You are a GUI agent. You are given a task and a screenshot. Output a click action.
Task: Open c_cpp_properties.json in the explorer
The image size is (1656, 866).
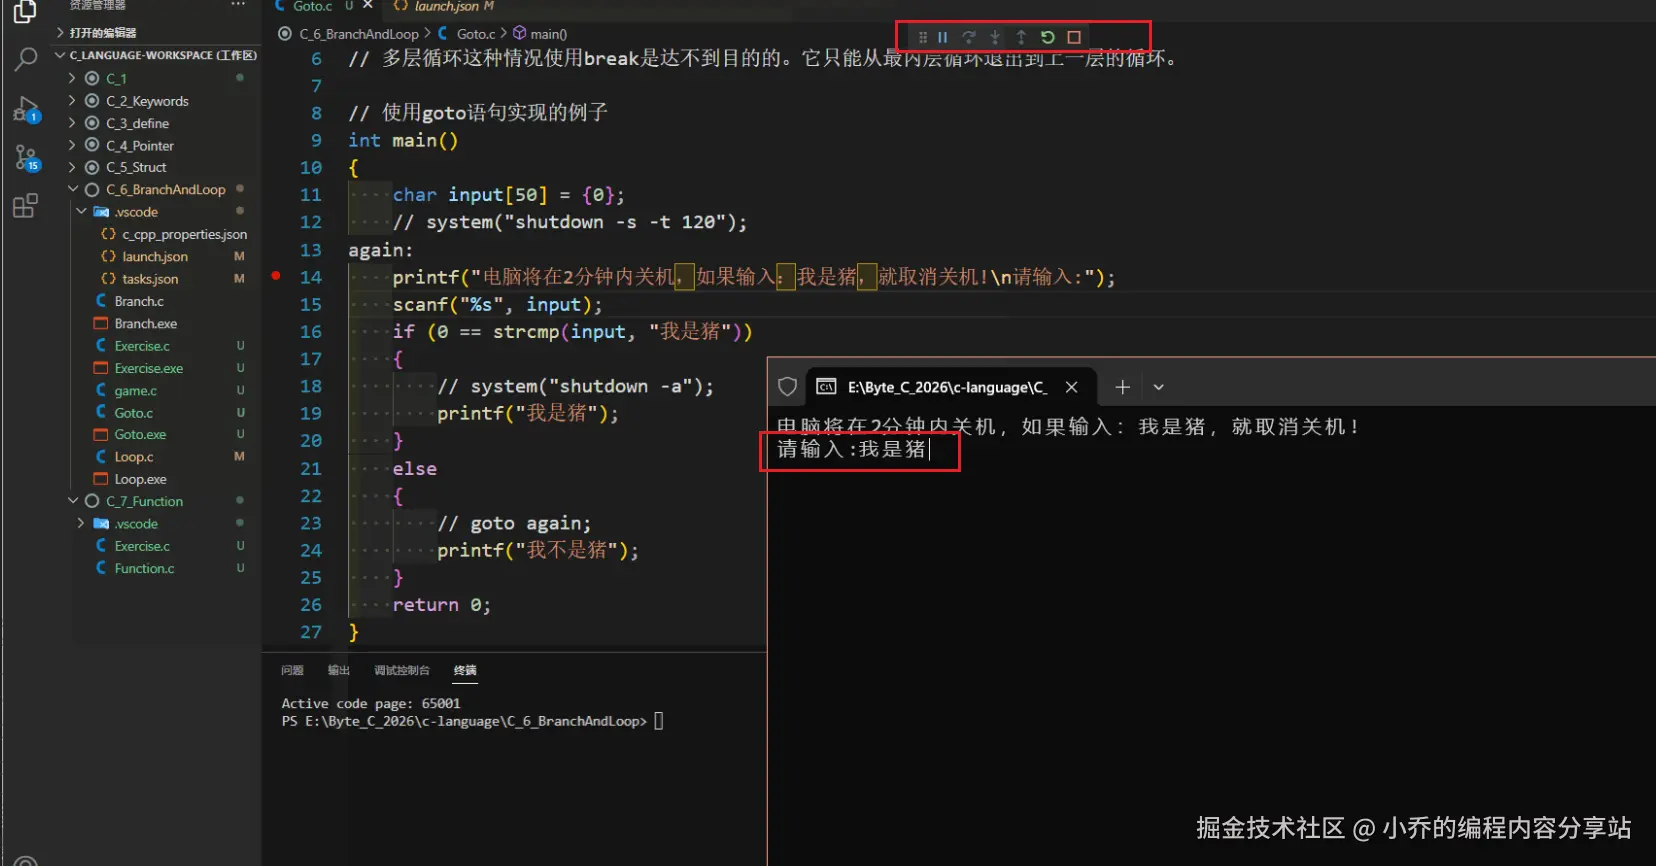pyautogui.click(x=184, y=234)
